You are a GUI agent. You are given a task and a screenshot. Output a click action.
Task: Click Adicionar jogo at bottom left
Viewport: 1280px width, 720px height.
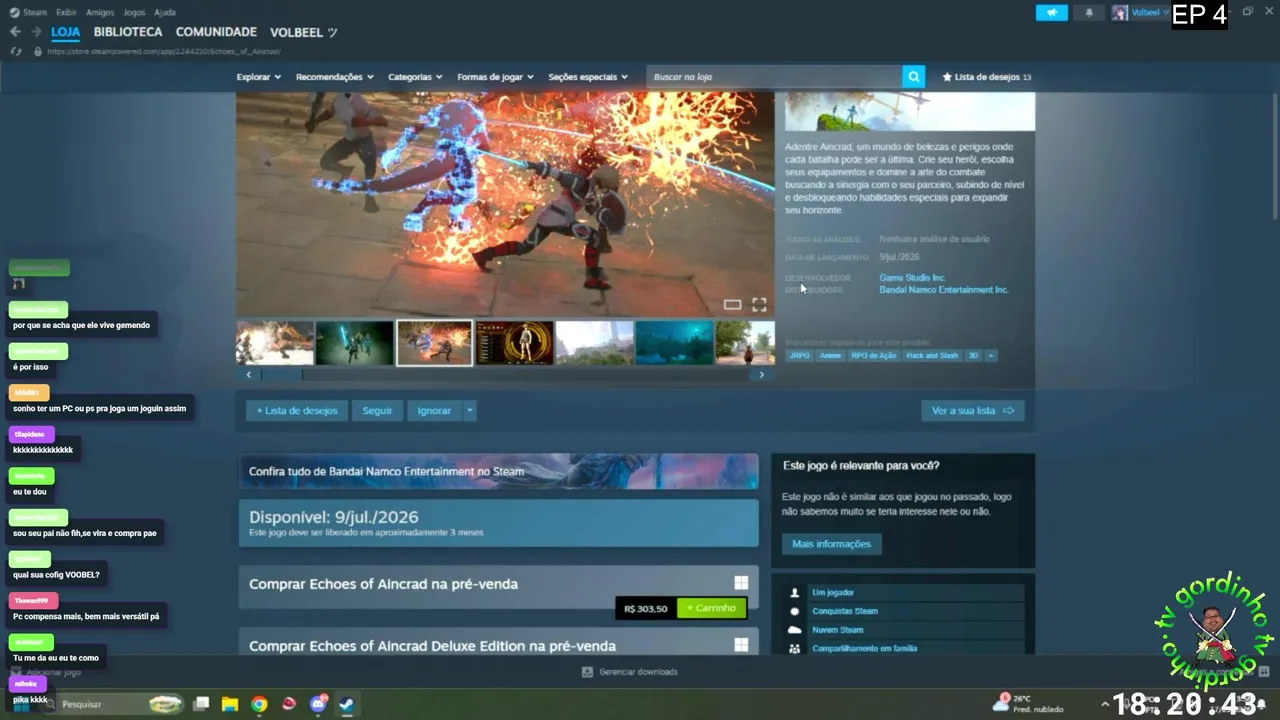pos(47,672)
